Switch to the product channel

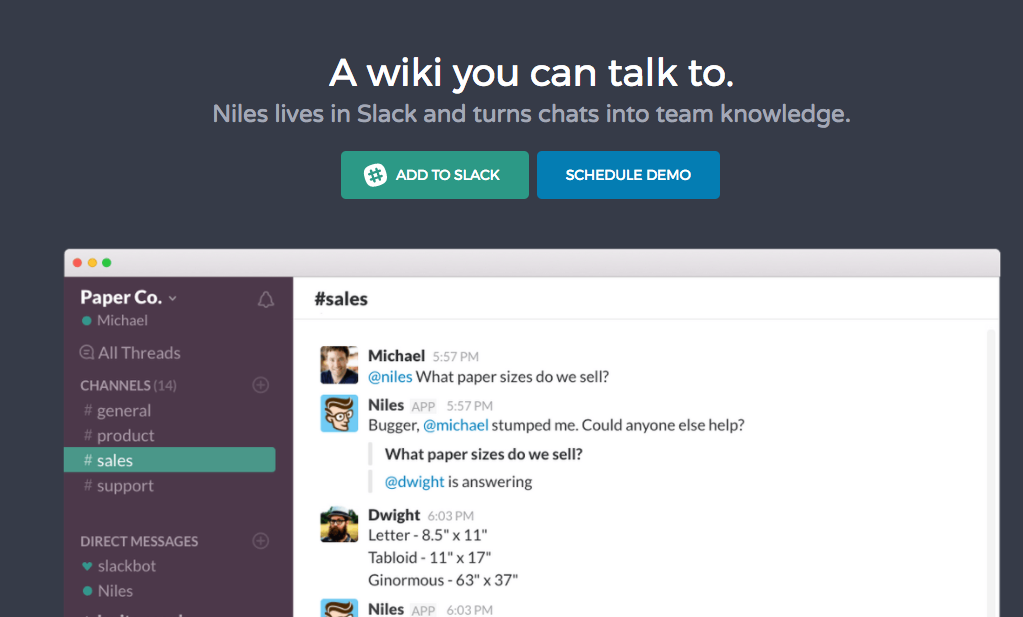[x=125, y=436]
